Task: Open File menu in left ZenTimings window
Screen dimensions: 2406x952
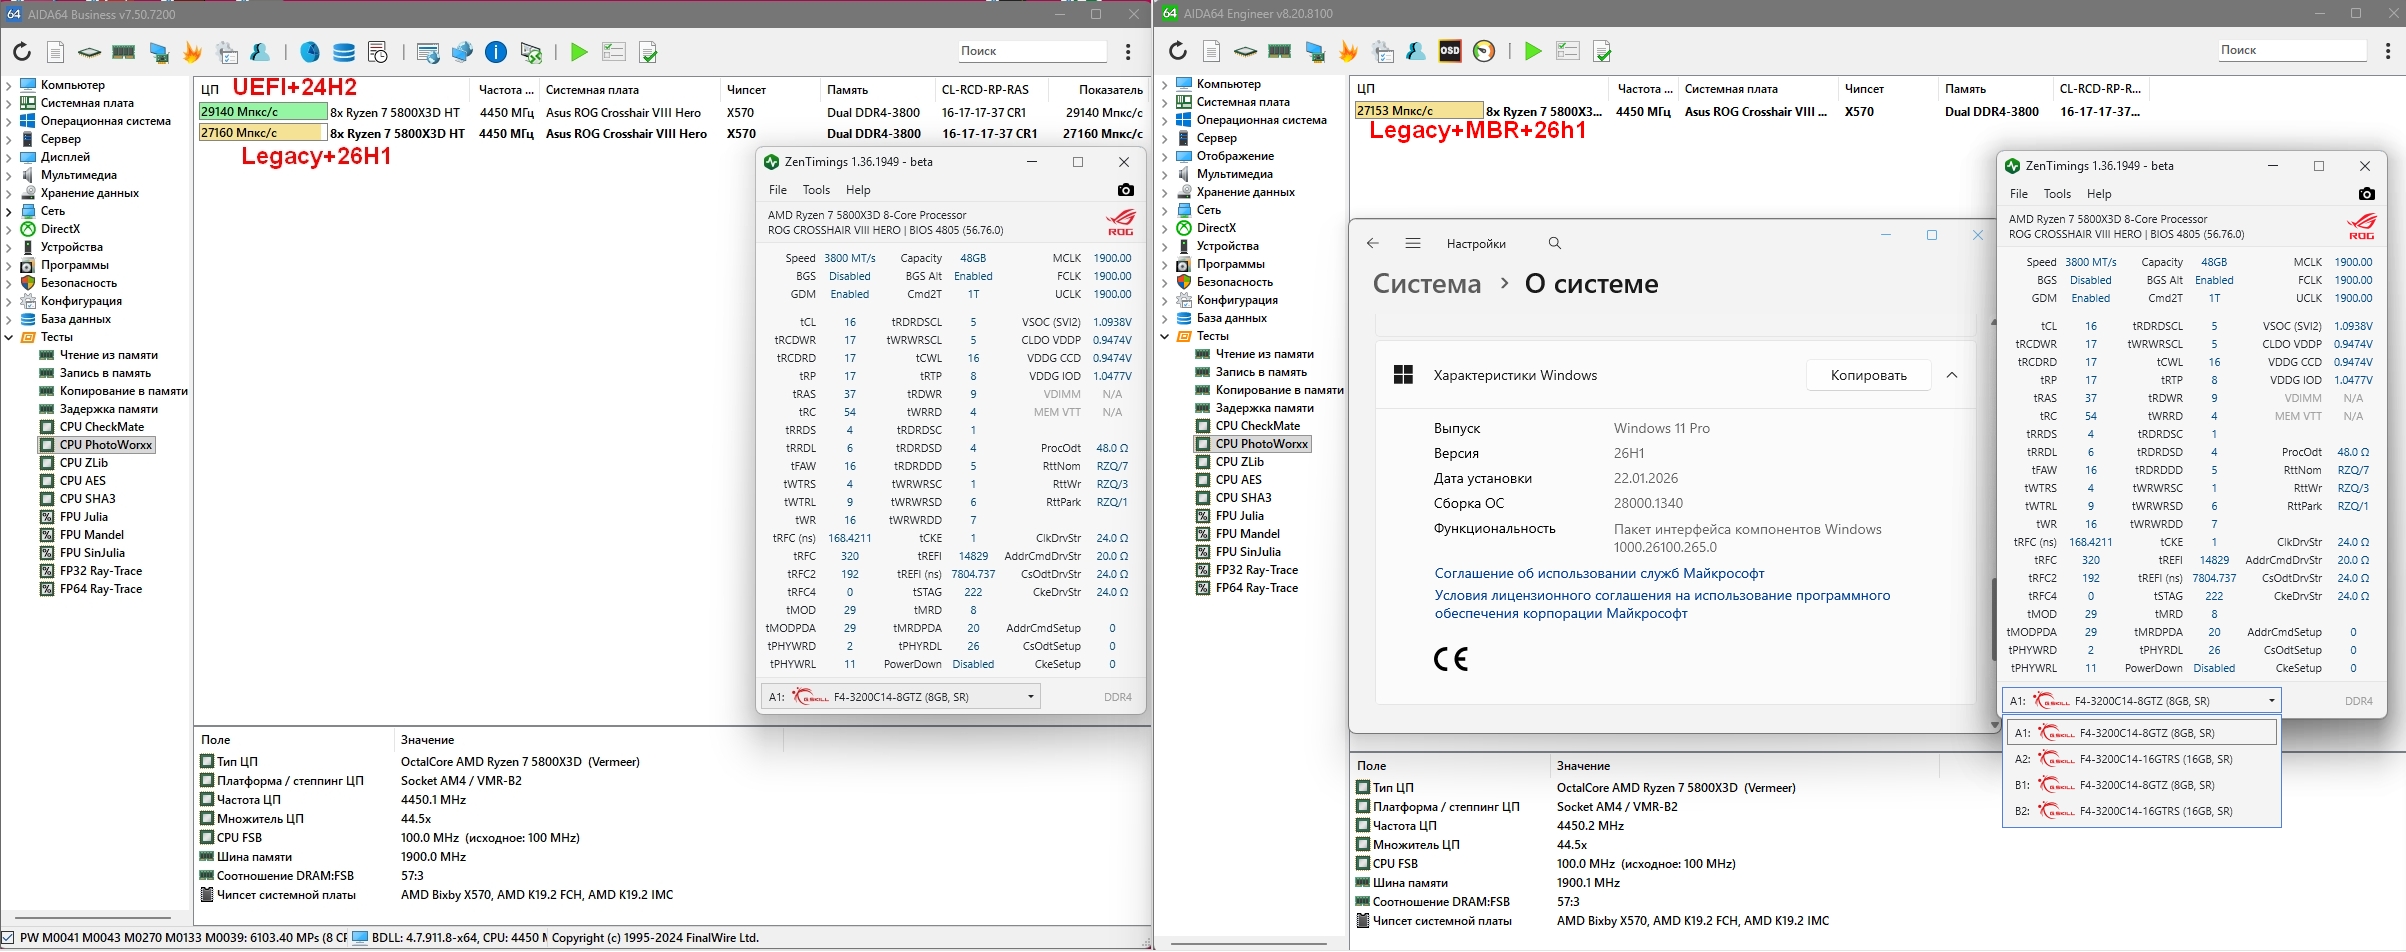Action: coord(778,190)
